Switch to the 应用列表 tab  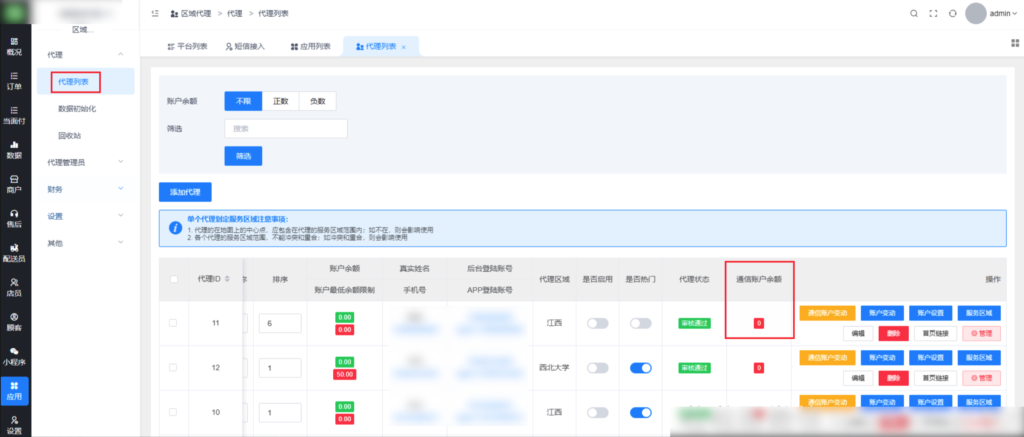310,46
